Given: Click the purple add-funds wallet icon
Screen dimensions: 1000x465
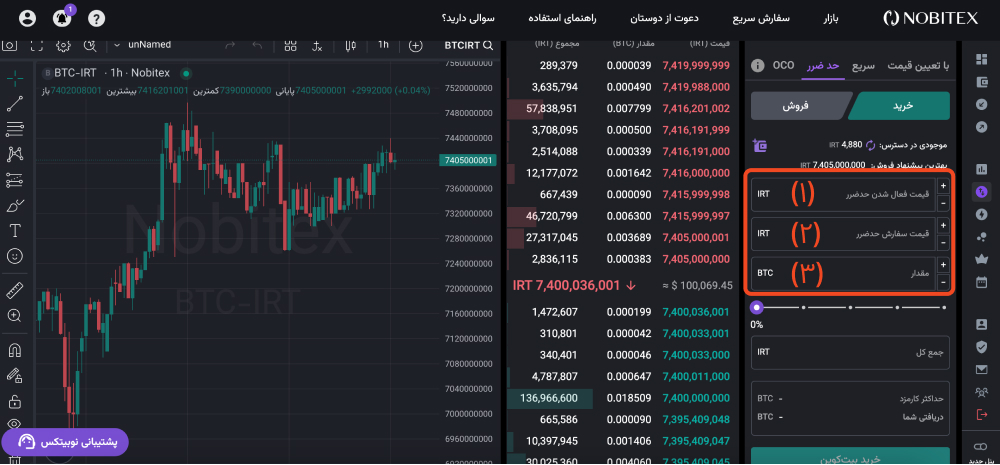Looking at the screenshot, I should 759,145.
